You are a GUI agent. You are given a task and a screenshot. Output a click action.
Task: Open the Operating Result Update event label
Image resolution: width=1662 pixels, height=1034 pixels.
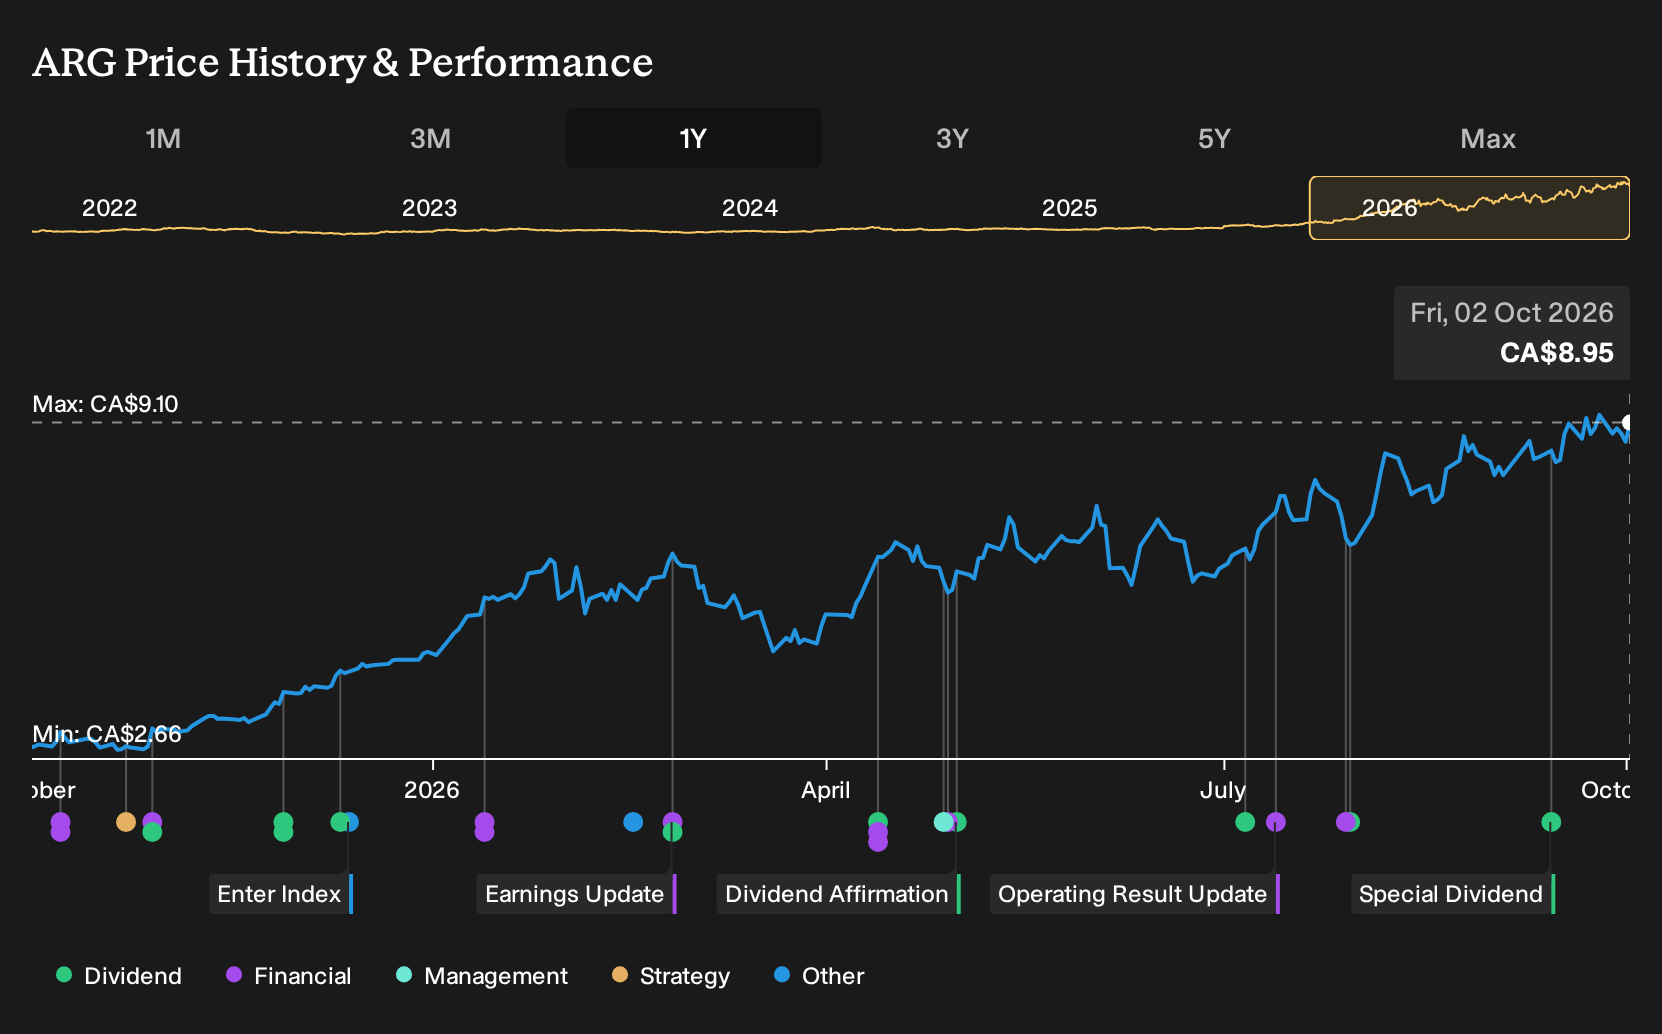[1134, 894]
